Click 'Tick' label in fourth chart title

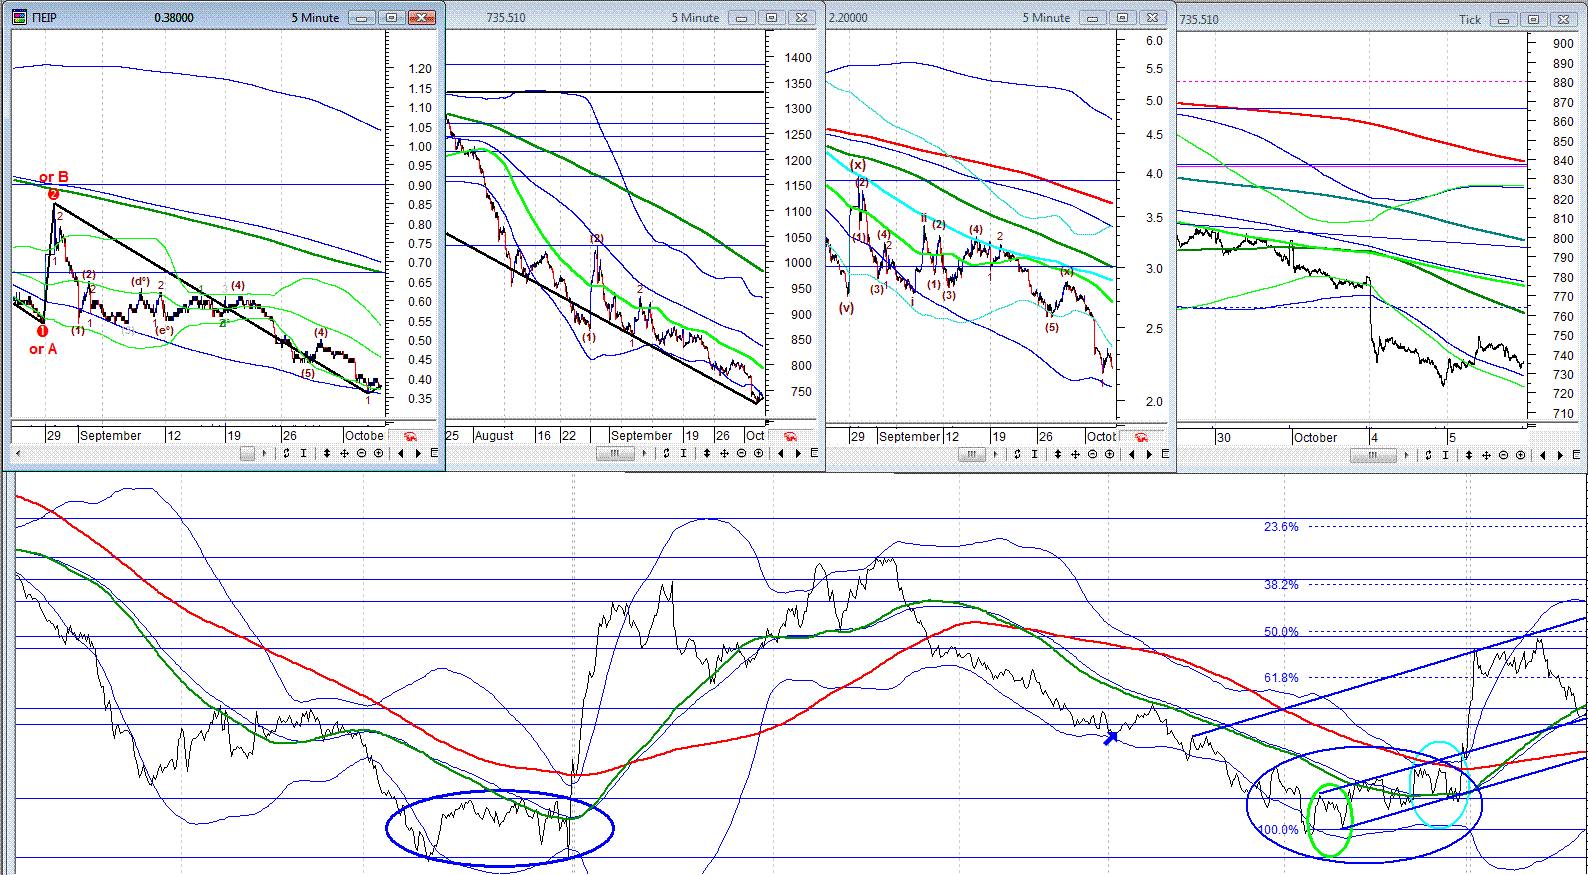point(1470,19)
